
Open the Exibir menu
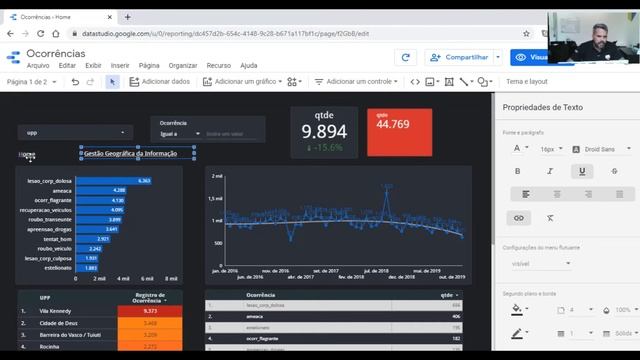[93, 65]
